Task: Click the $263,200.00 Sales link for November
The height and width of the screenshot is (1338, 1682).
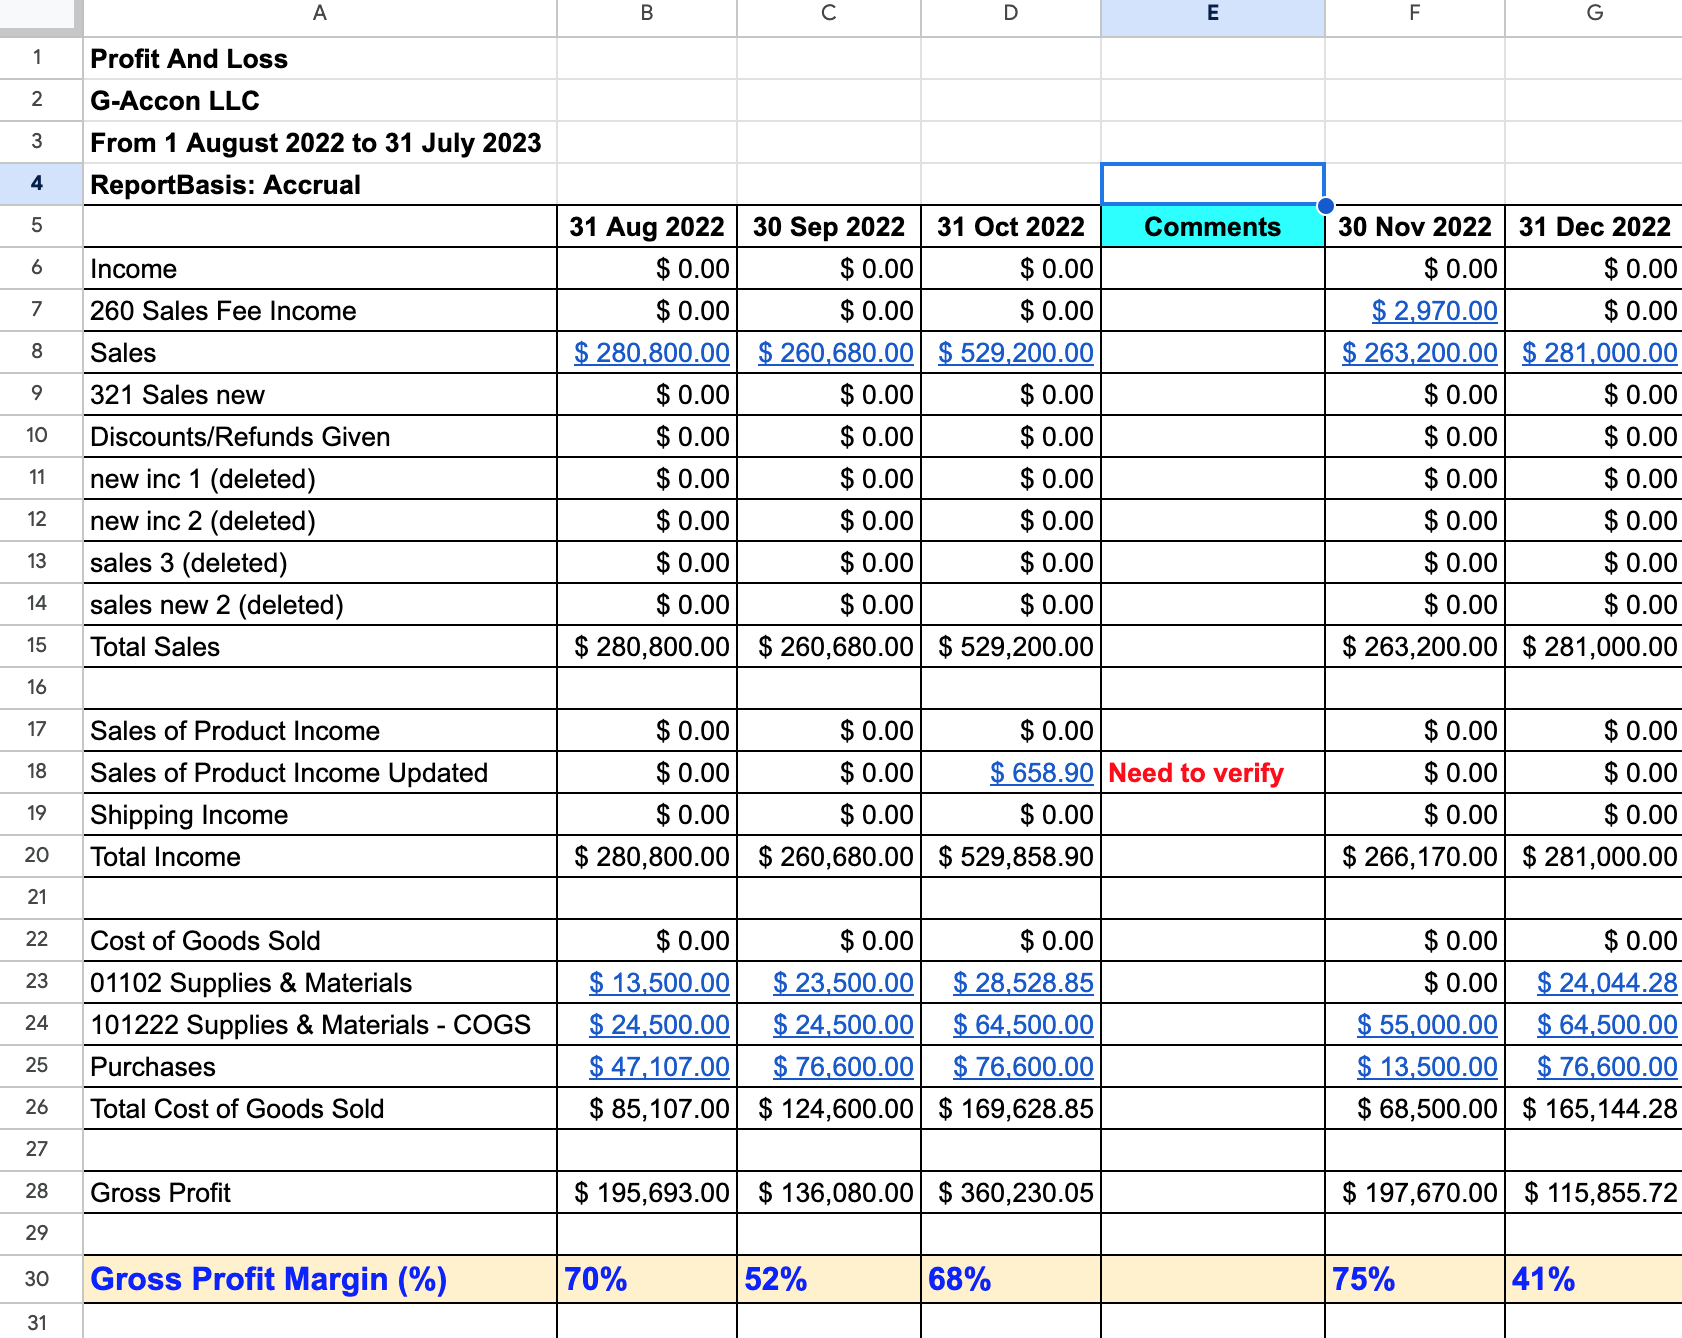Action: point(1419,353)
